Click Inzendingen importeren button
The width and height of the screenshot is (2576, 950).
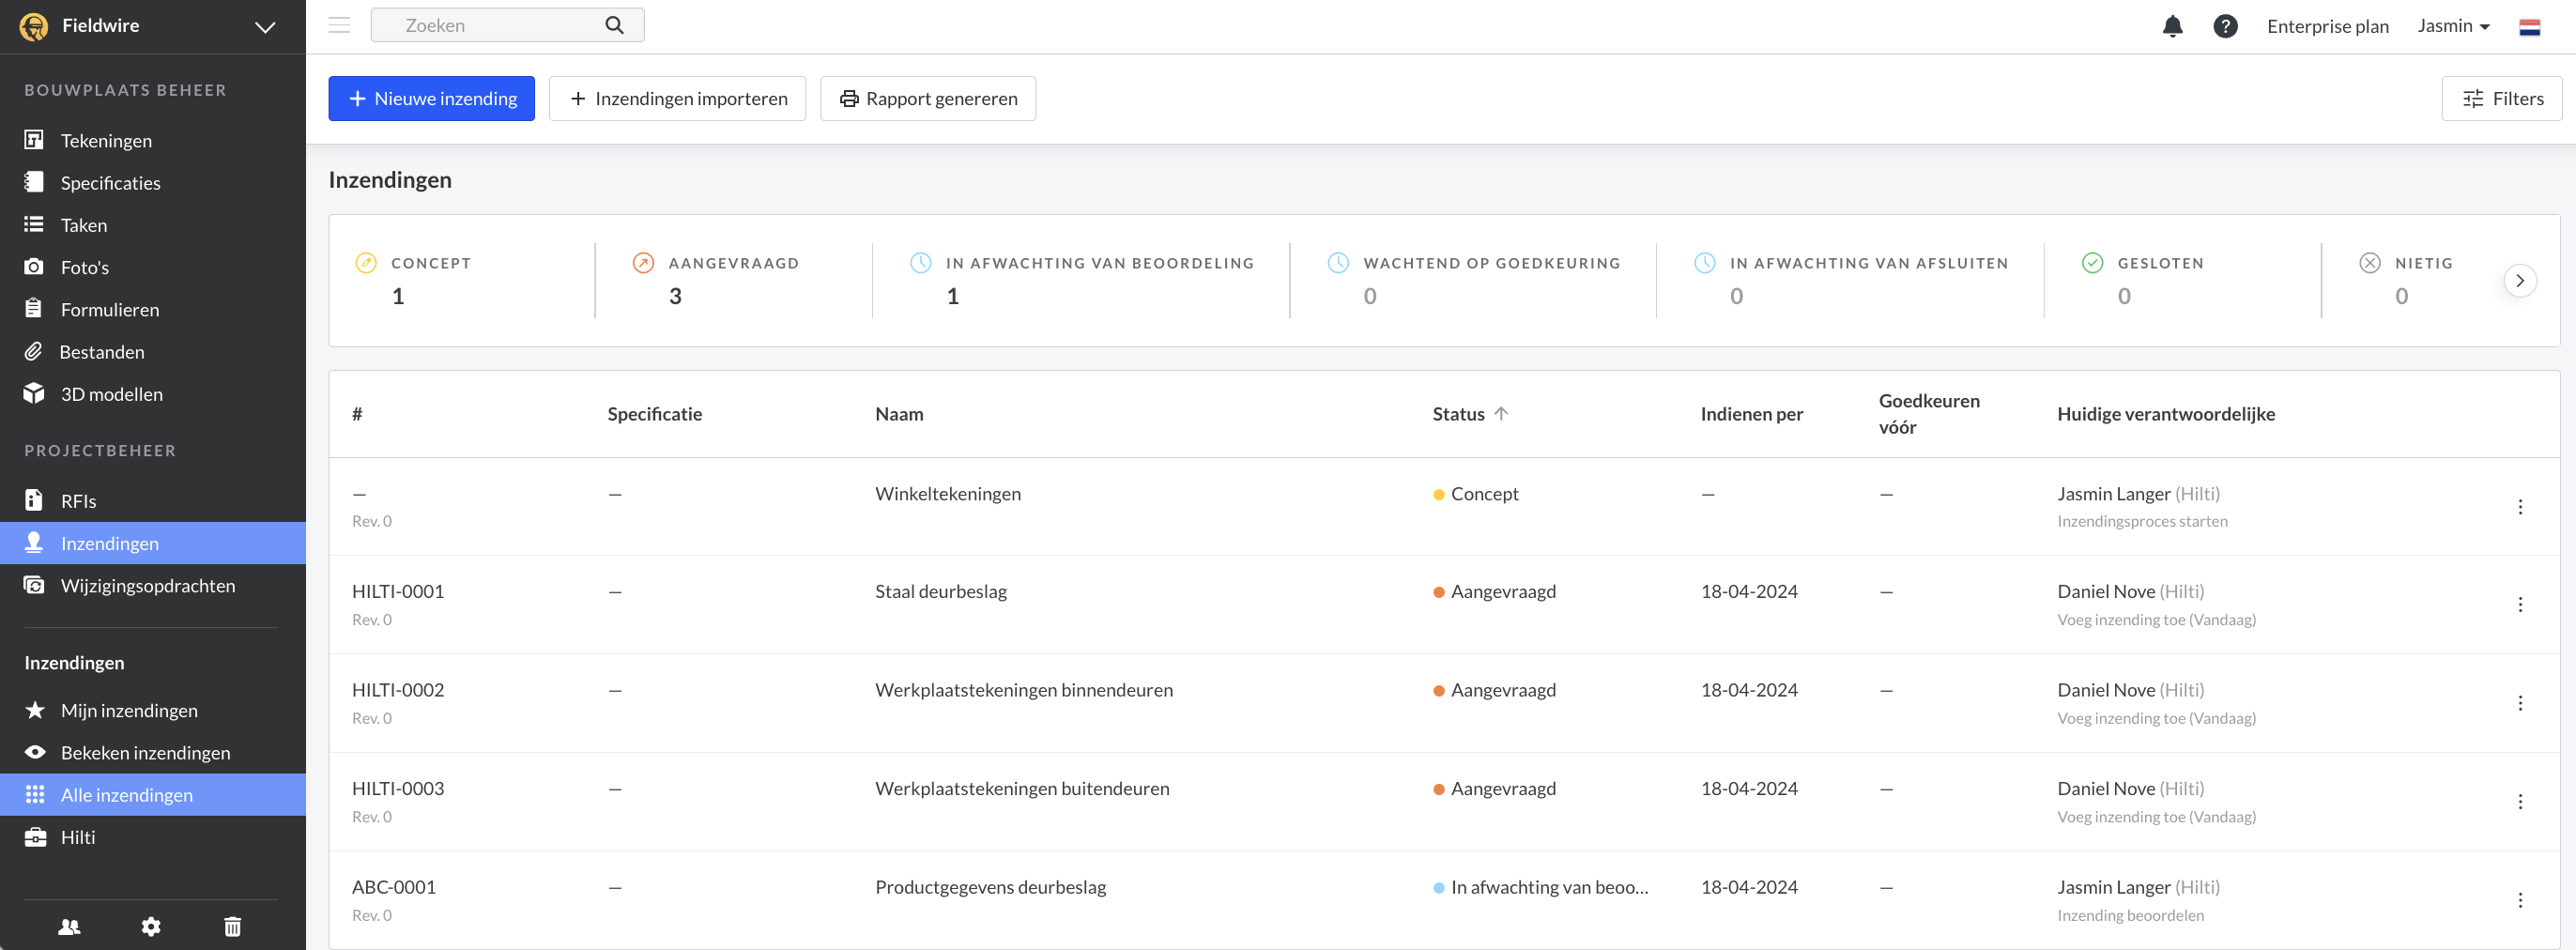point(678,98)
